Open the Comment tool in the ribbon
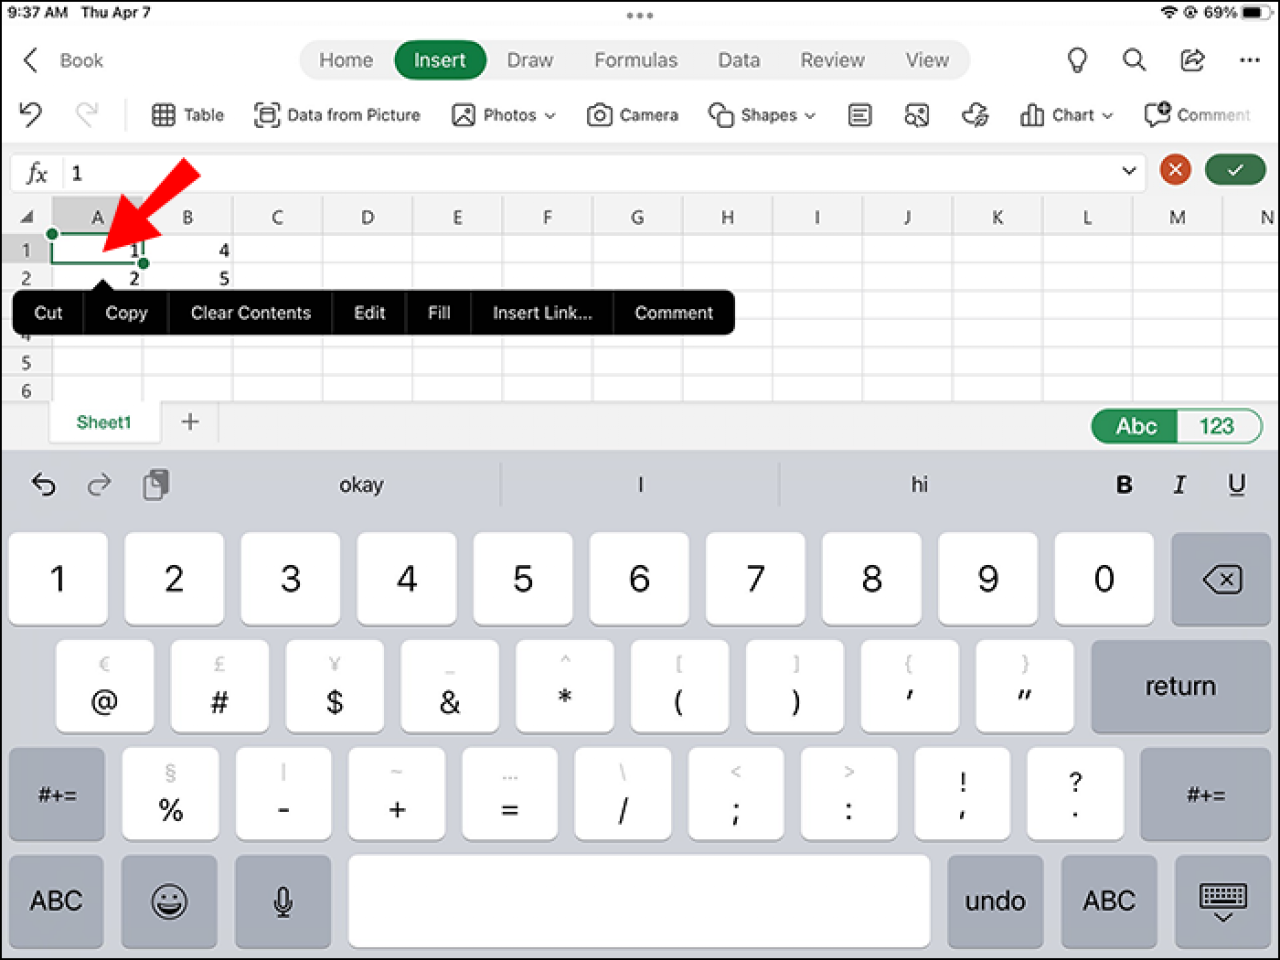This screenshot has height=960, width=1280. point(1197,114)
